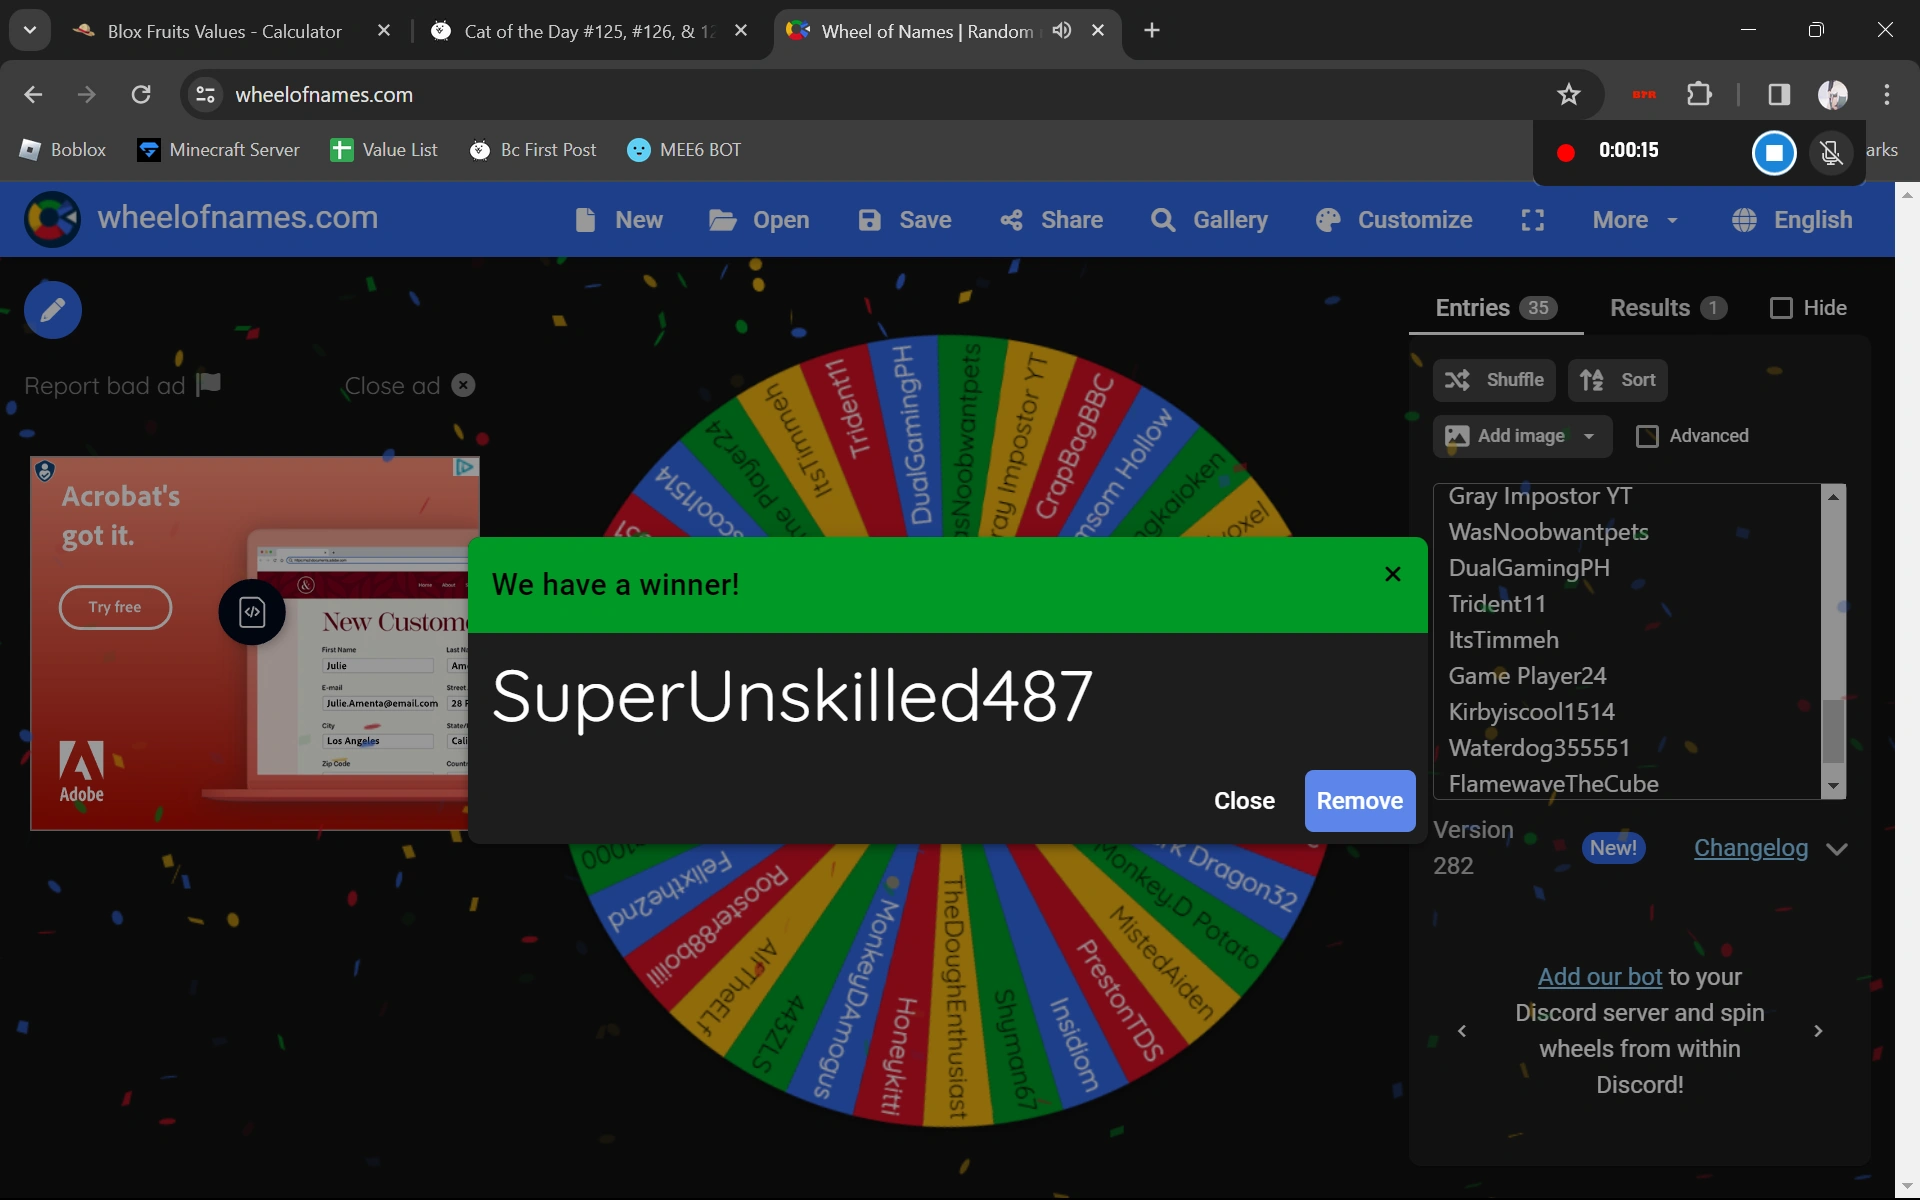Viewport: 1920px width, 1200px height.
Task: Open the Bc First Post bookmark
Action: click(533, 150)
